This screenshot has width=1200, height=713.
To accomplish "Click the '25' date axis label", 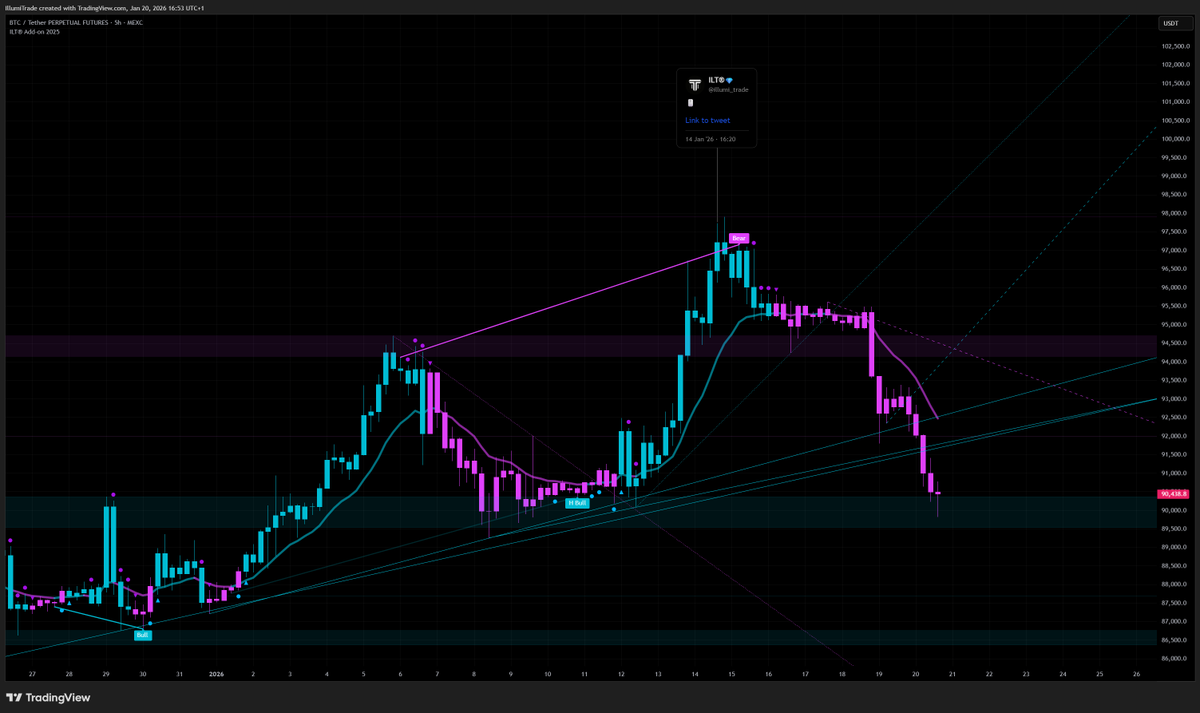I will click(1100, 675).
